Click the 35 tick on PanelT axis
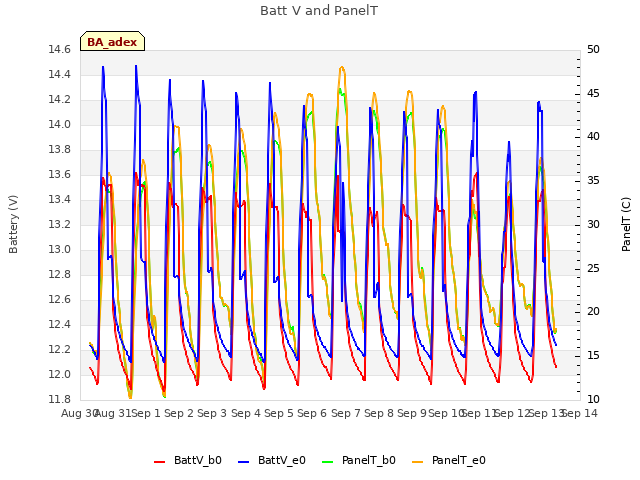640x480 pixels. point(593,181)
